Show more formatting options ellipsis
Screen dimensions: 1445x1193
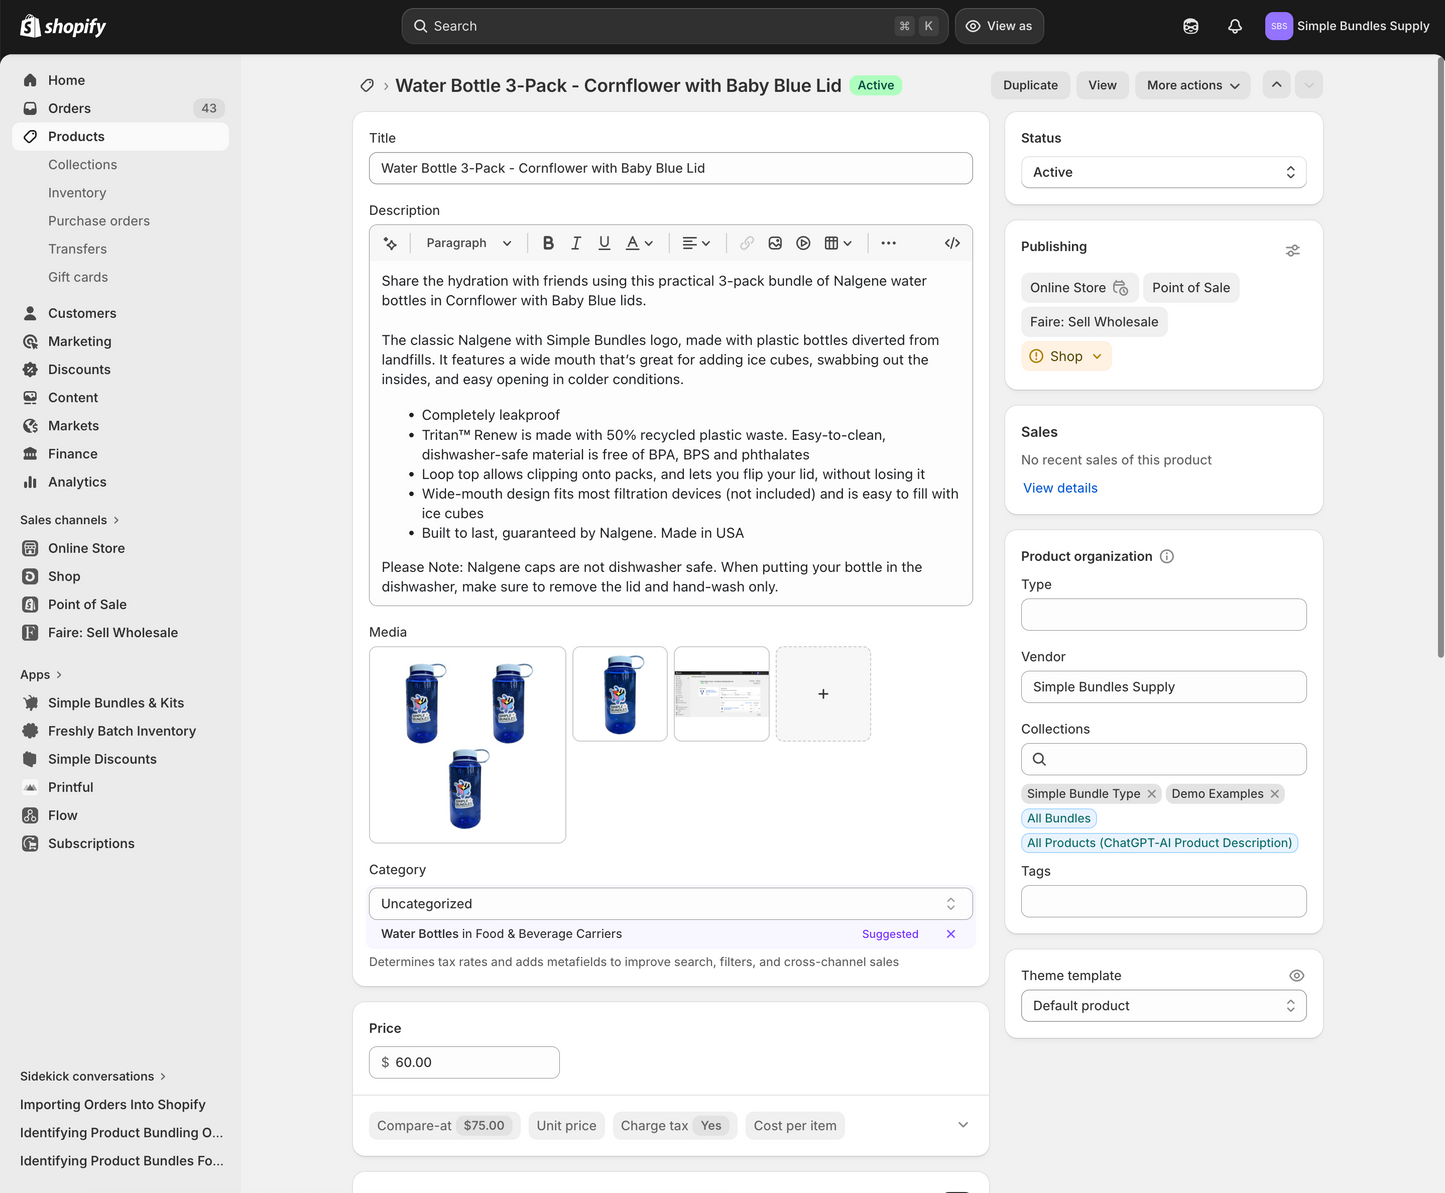889,243
